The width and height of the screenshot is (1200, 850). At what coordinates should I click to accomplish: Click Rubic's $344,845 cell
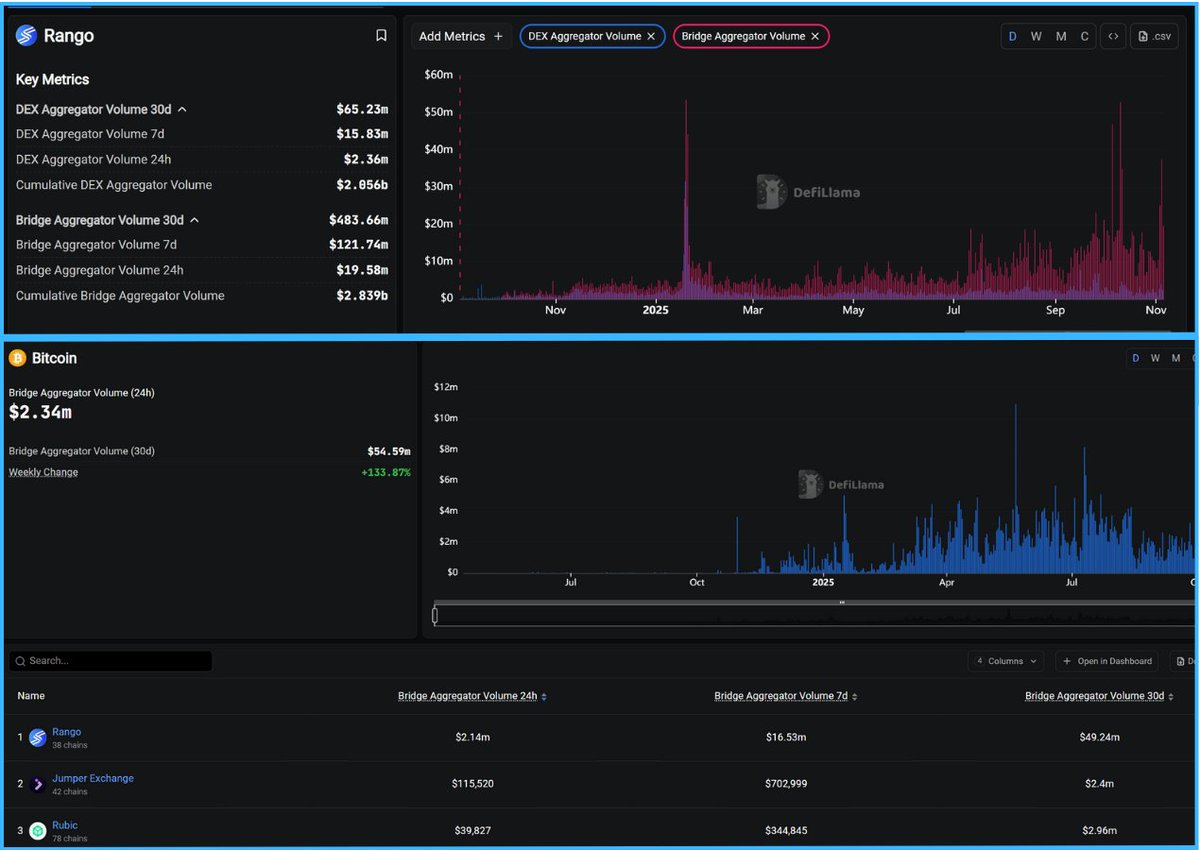785,831
